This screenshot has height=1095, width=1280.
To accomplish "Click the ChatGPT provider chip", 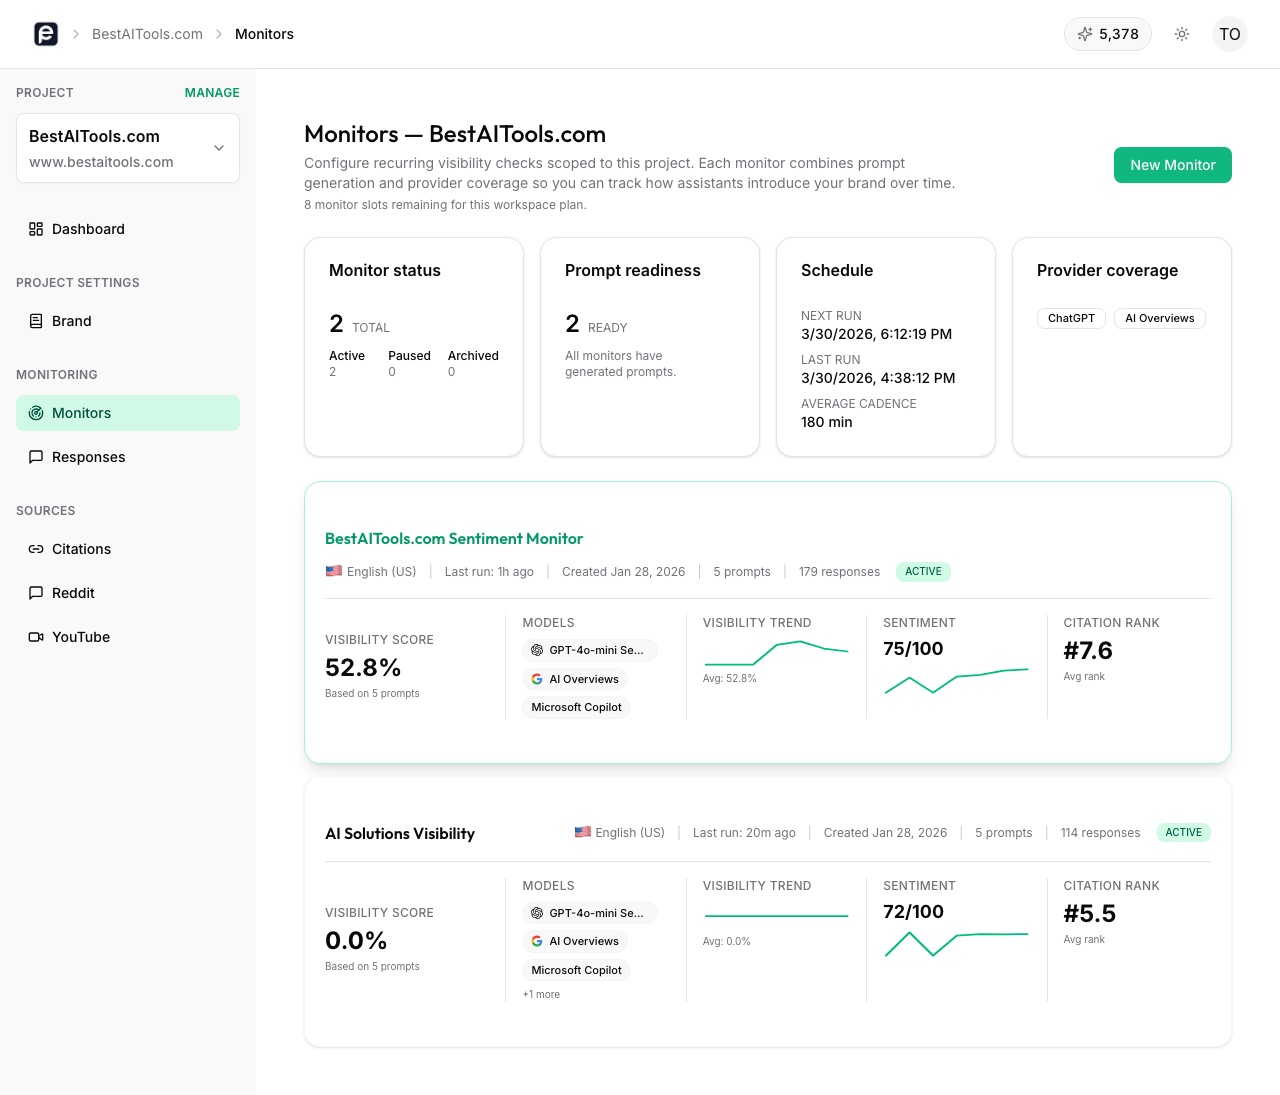I will tap(1071, 318).
